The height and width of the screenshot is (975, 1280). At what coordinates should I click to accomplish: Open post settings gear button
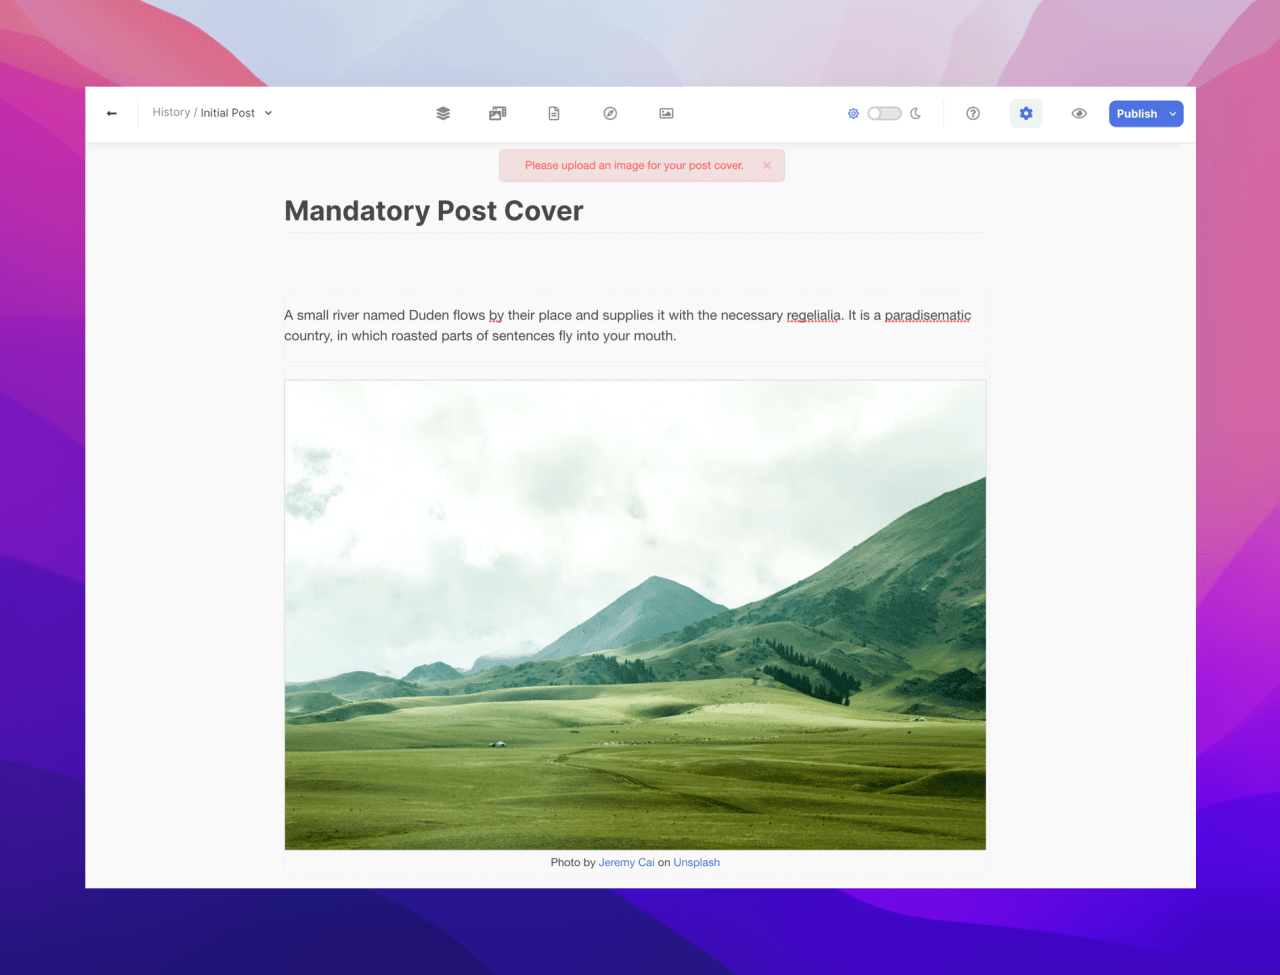[1026, 114]
